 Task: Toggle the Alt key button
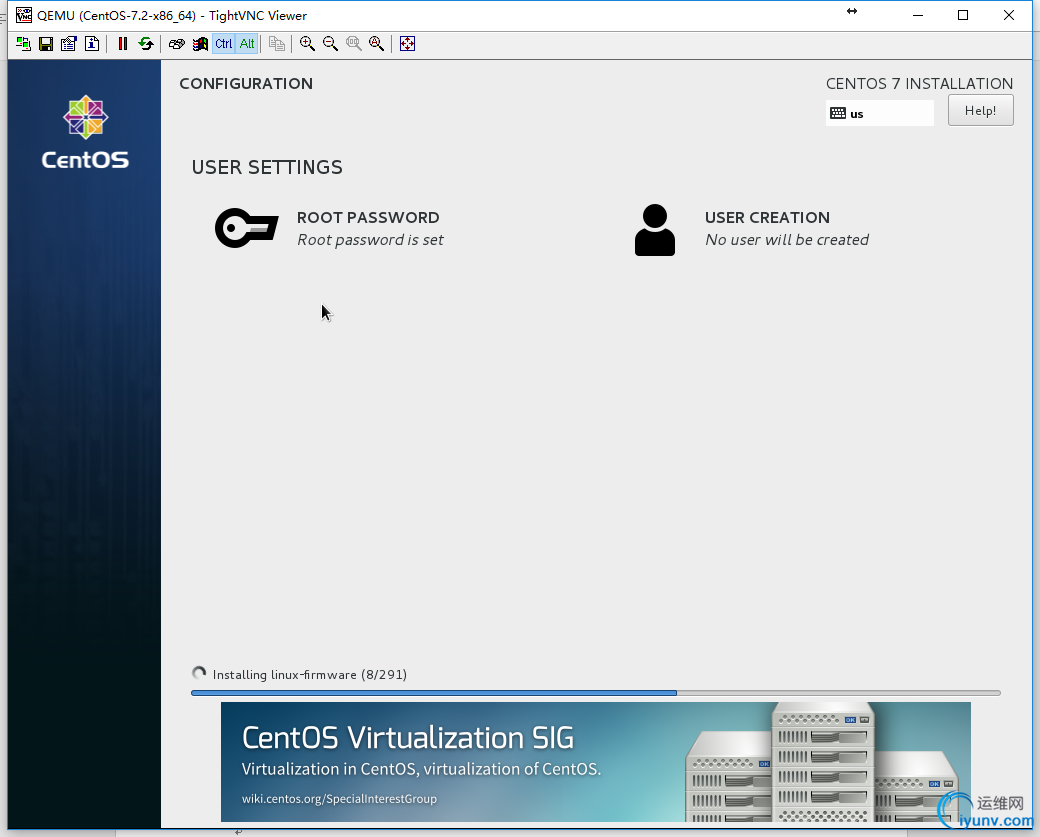pyautogui.click(x=247, y=44)
